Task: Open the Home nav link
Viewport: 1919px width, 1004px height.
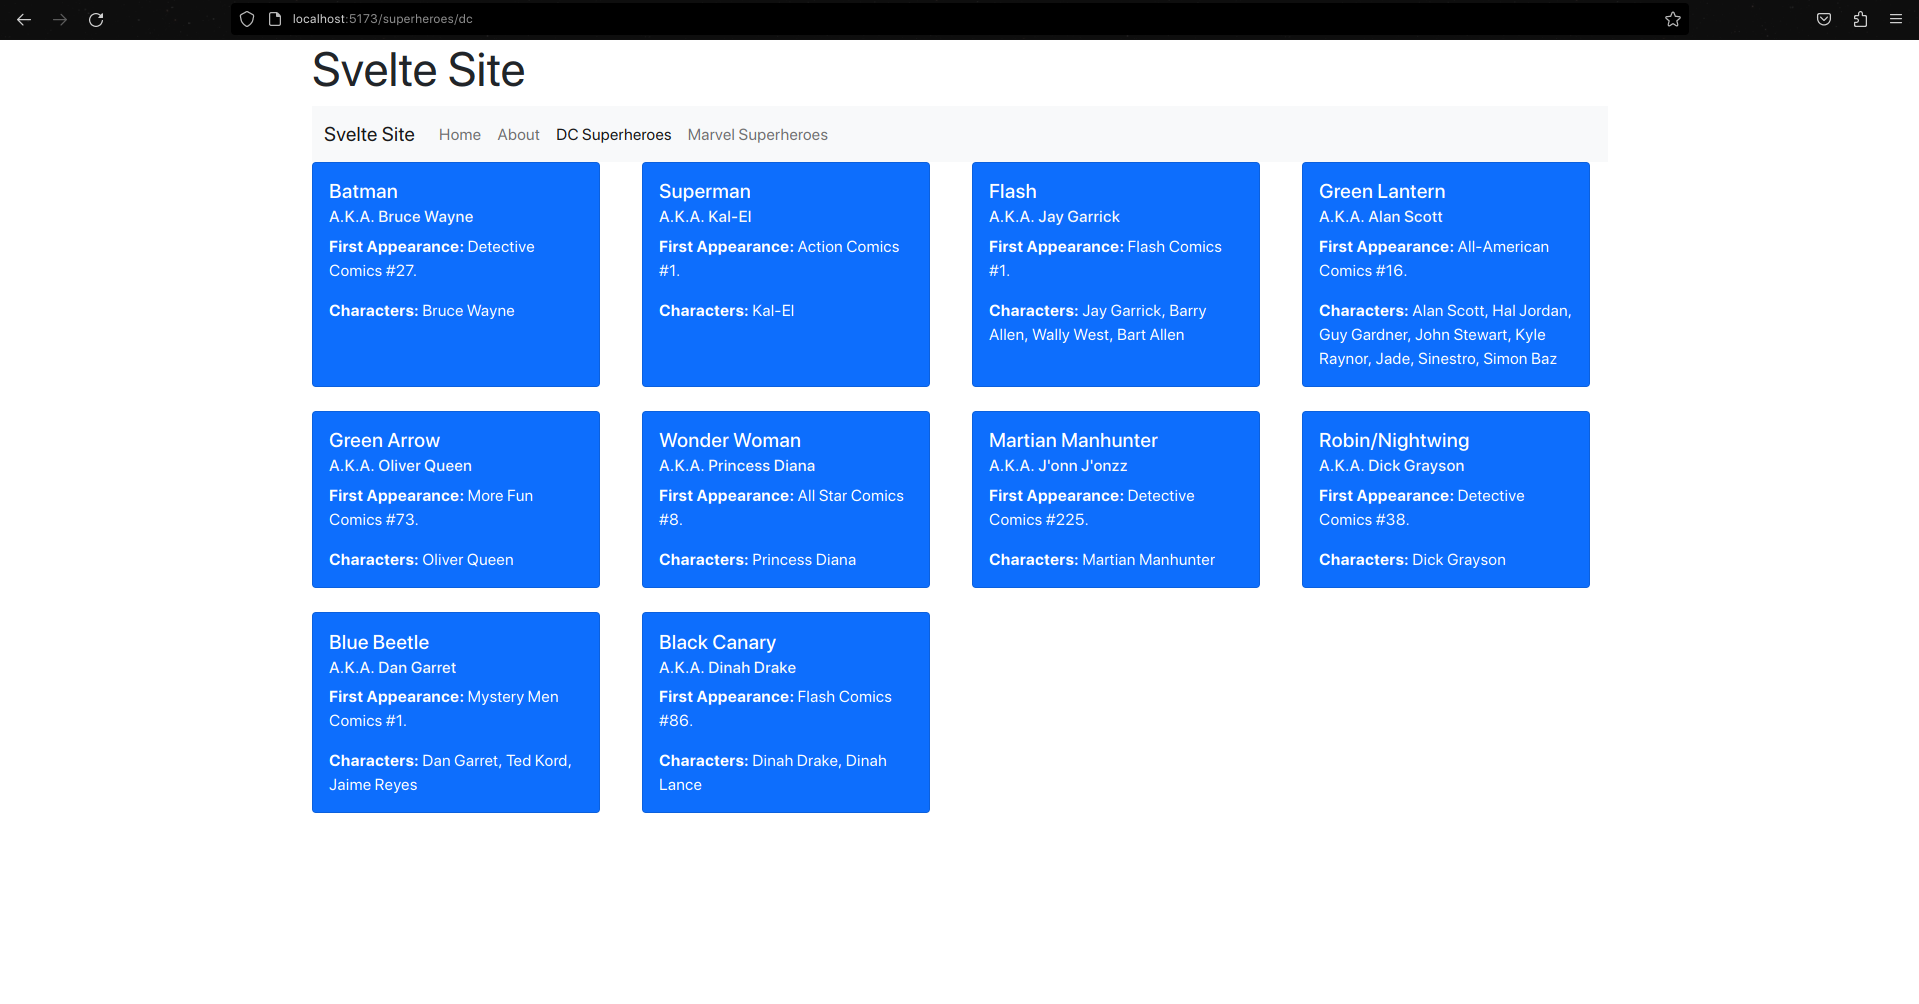Action: coord(460,135)
